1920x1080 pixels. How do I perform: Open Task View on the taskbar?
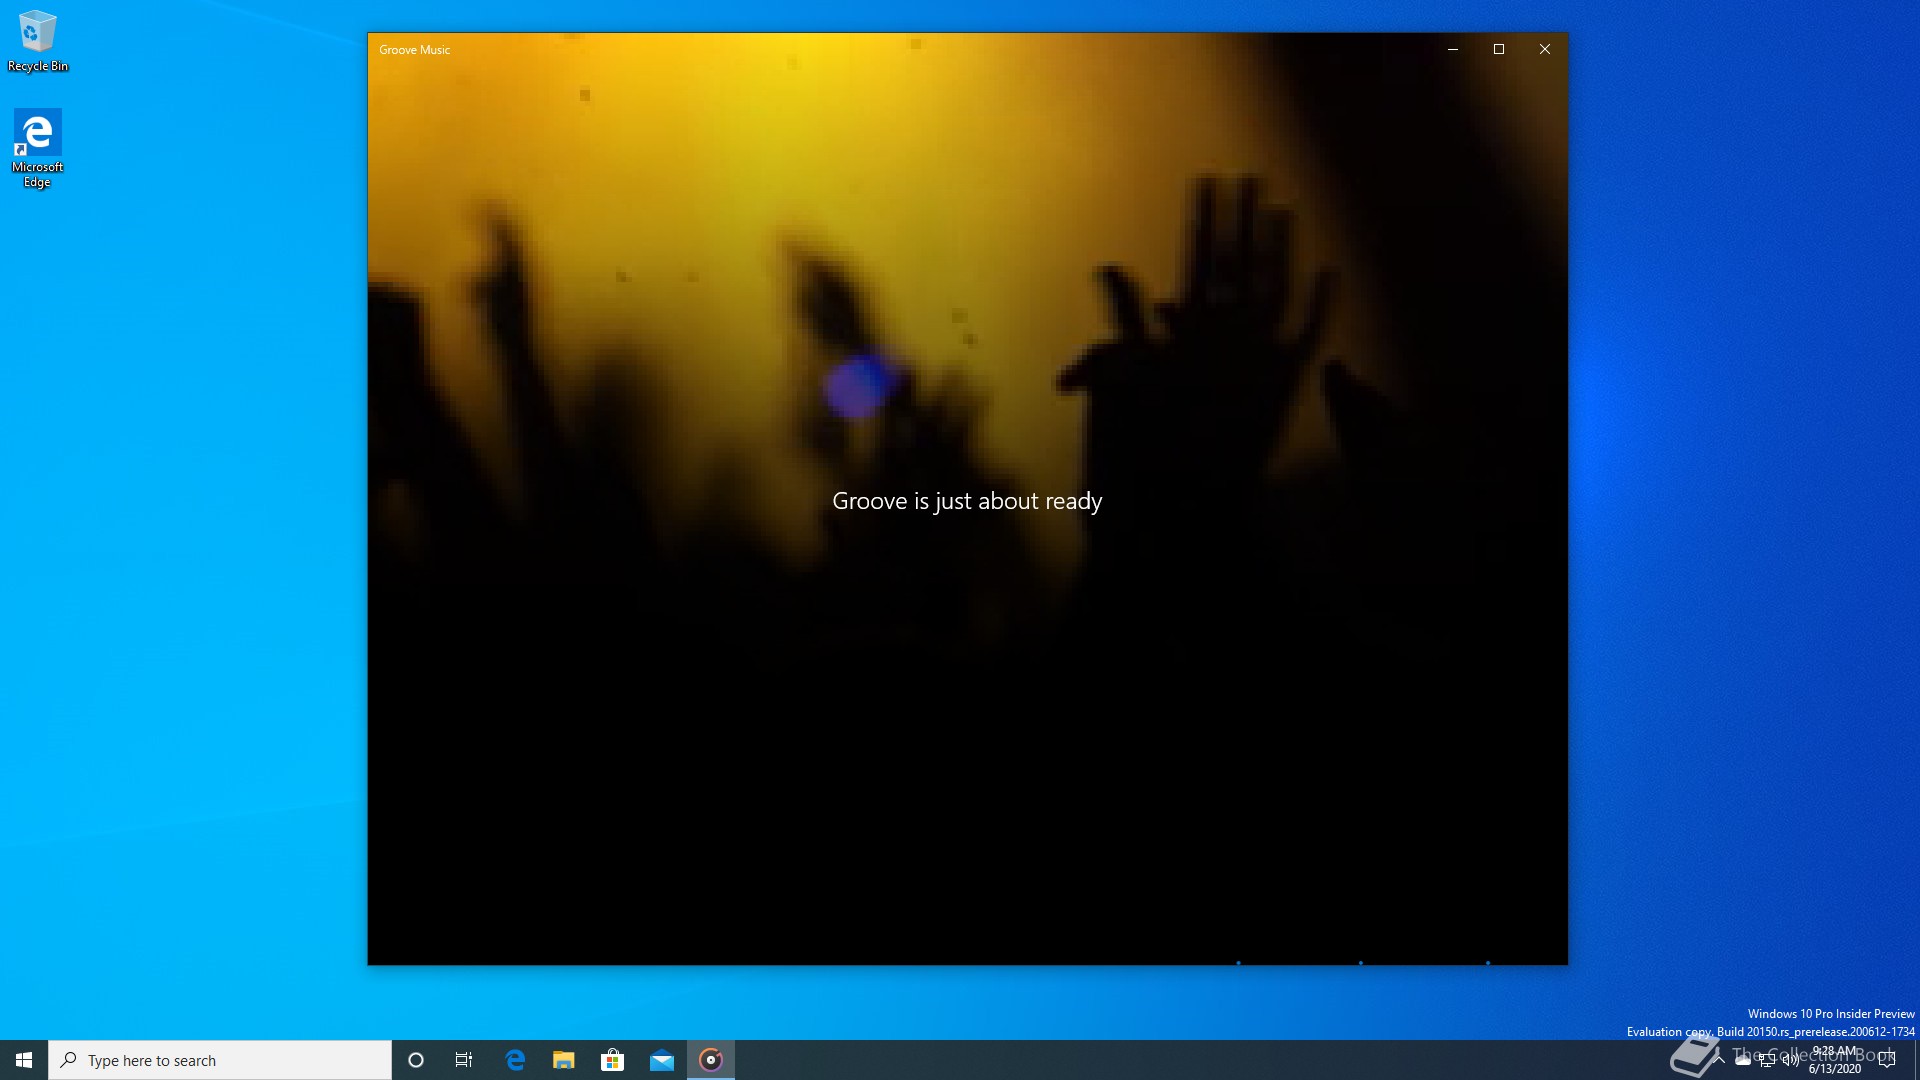464,1060
